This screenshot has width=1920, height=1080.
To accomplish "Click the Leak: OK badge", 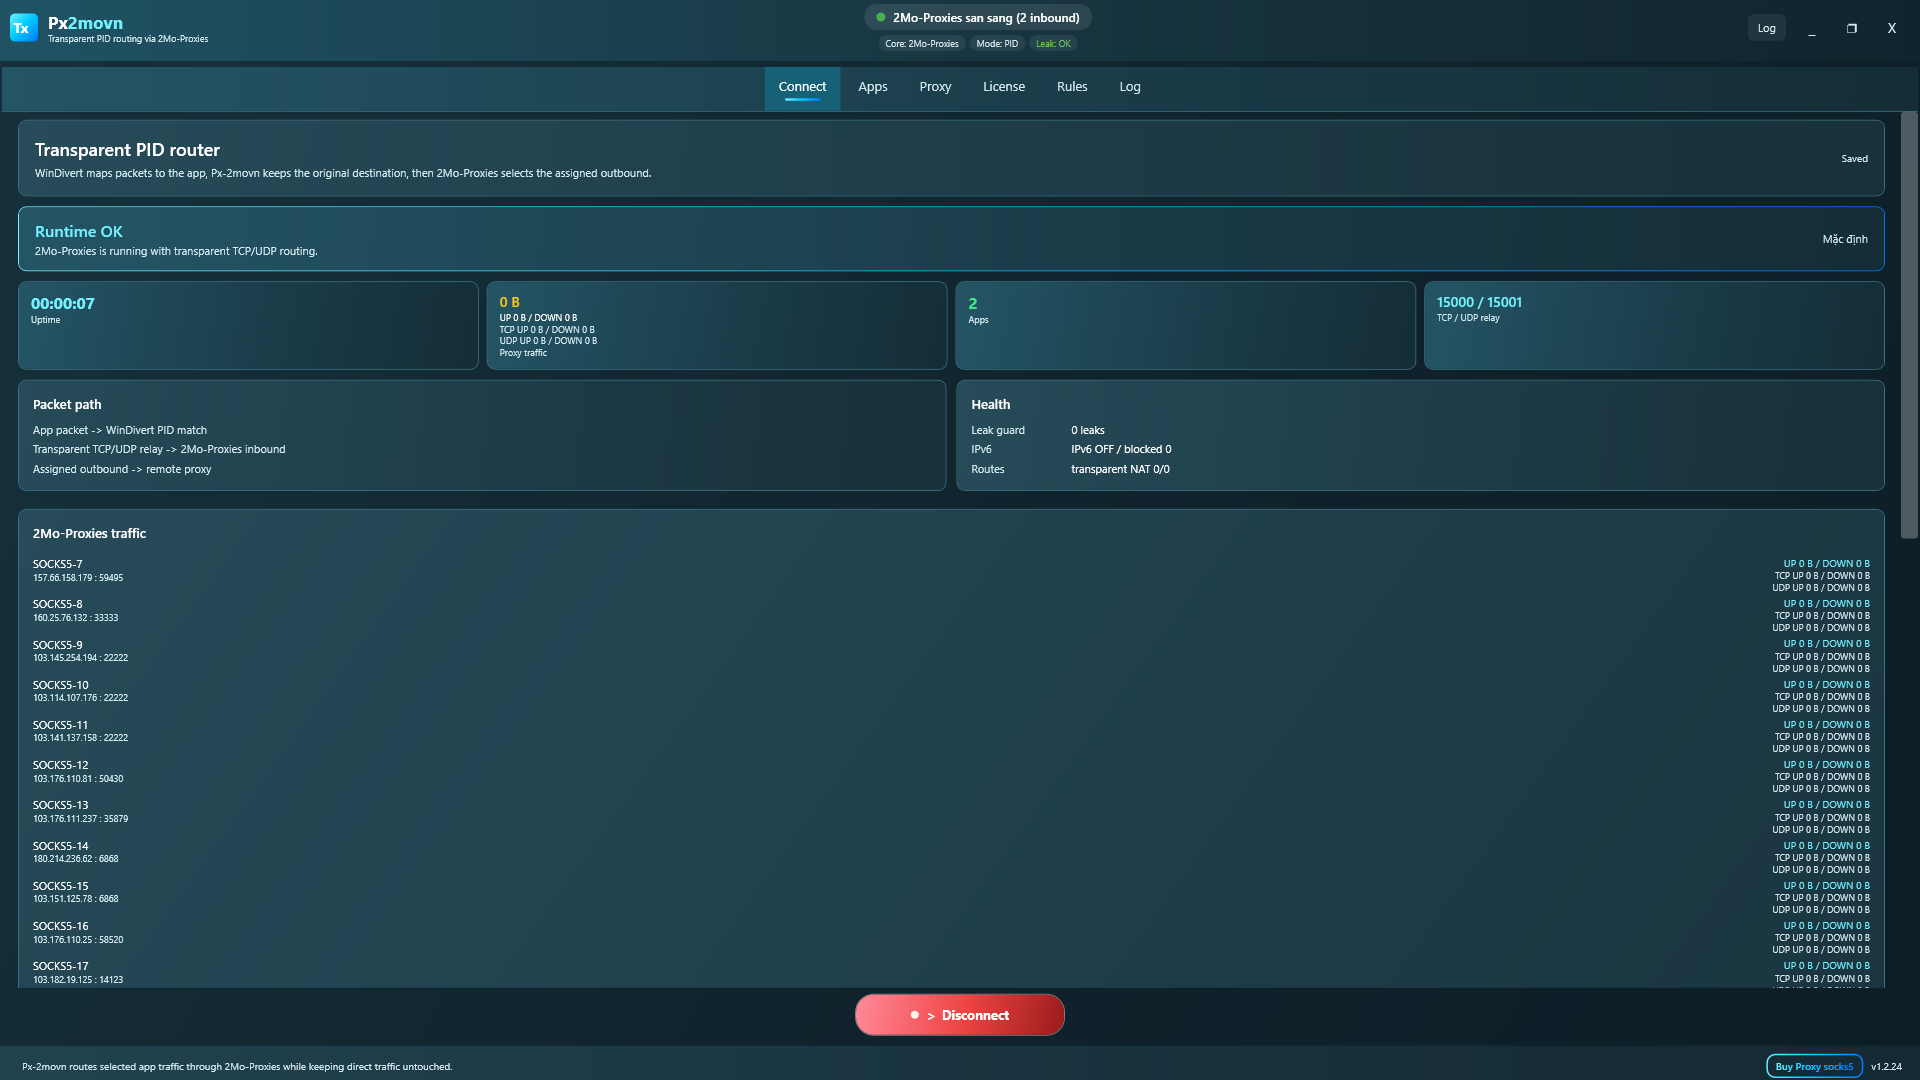I will [1053, 44].
